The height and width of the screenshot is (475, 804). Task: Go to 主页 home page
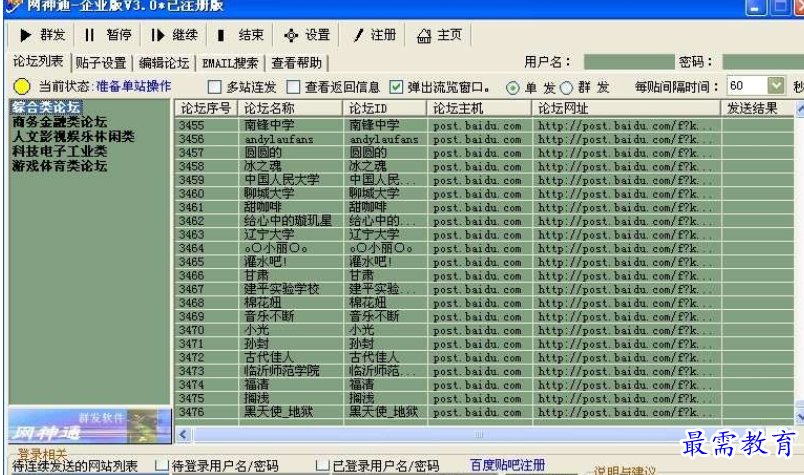point(439,35)
